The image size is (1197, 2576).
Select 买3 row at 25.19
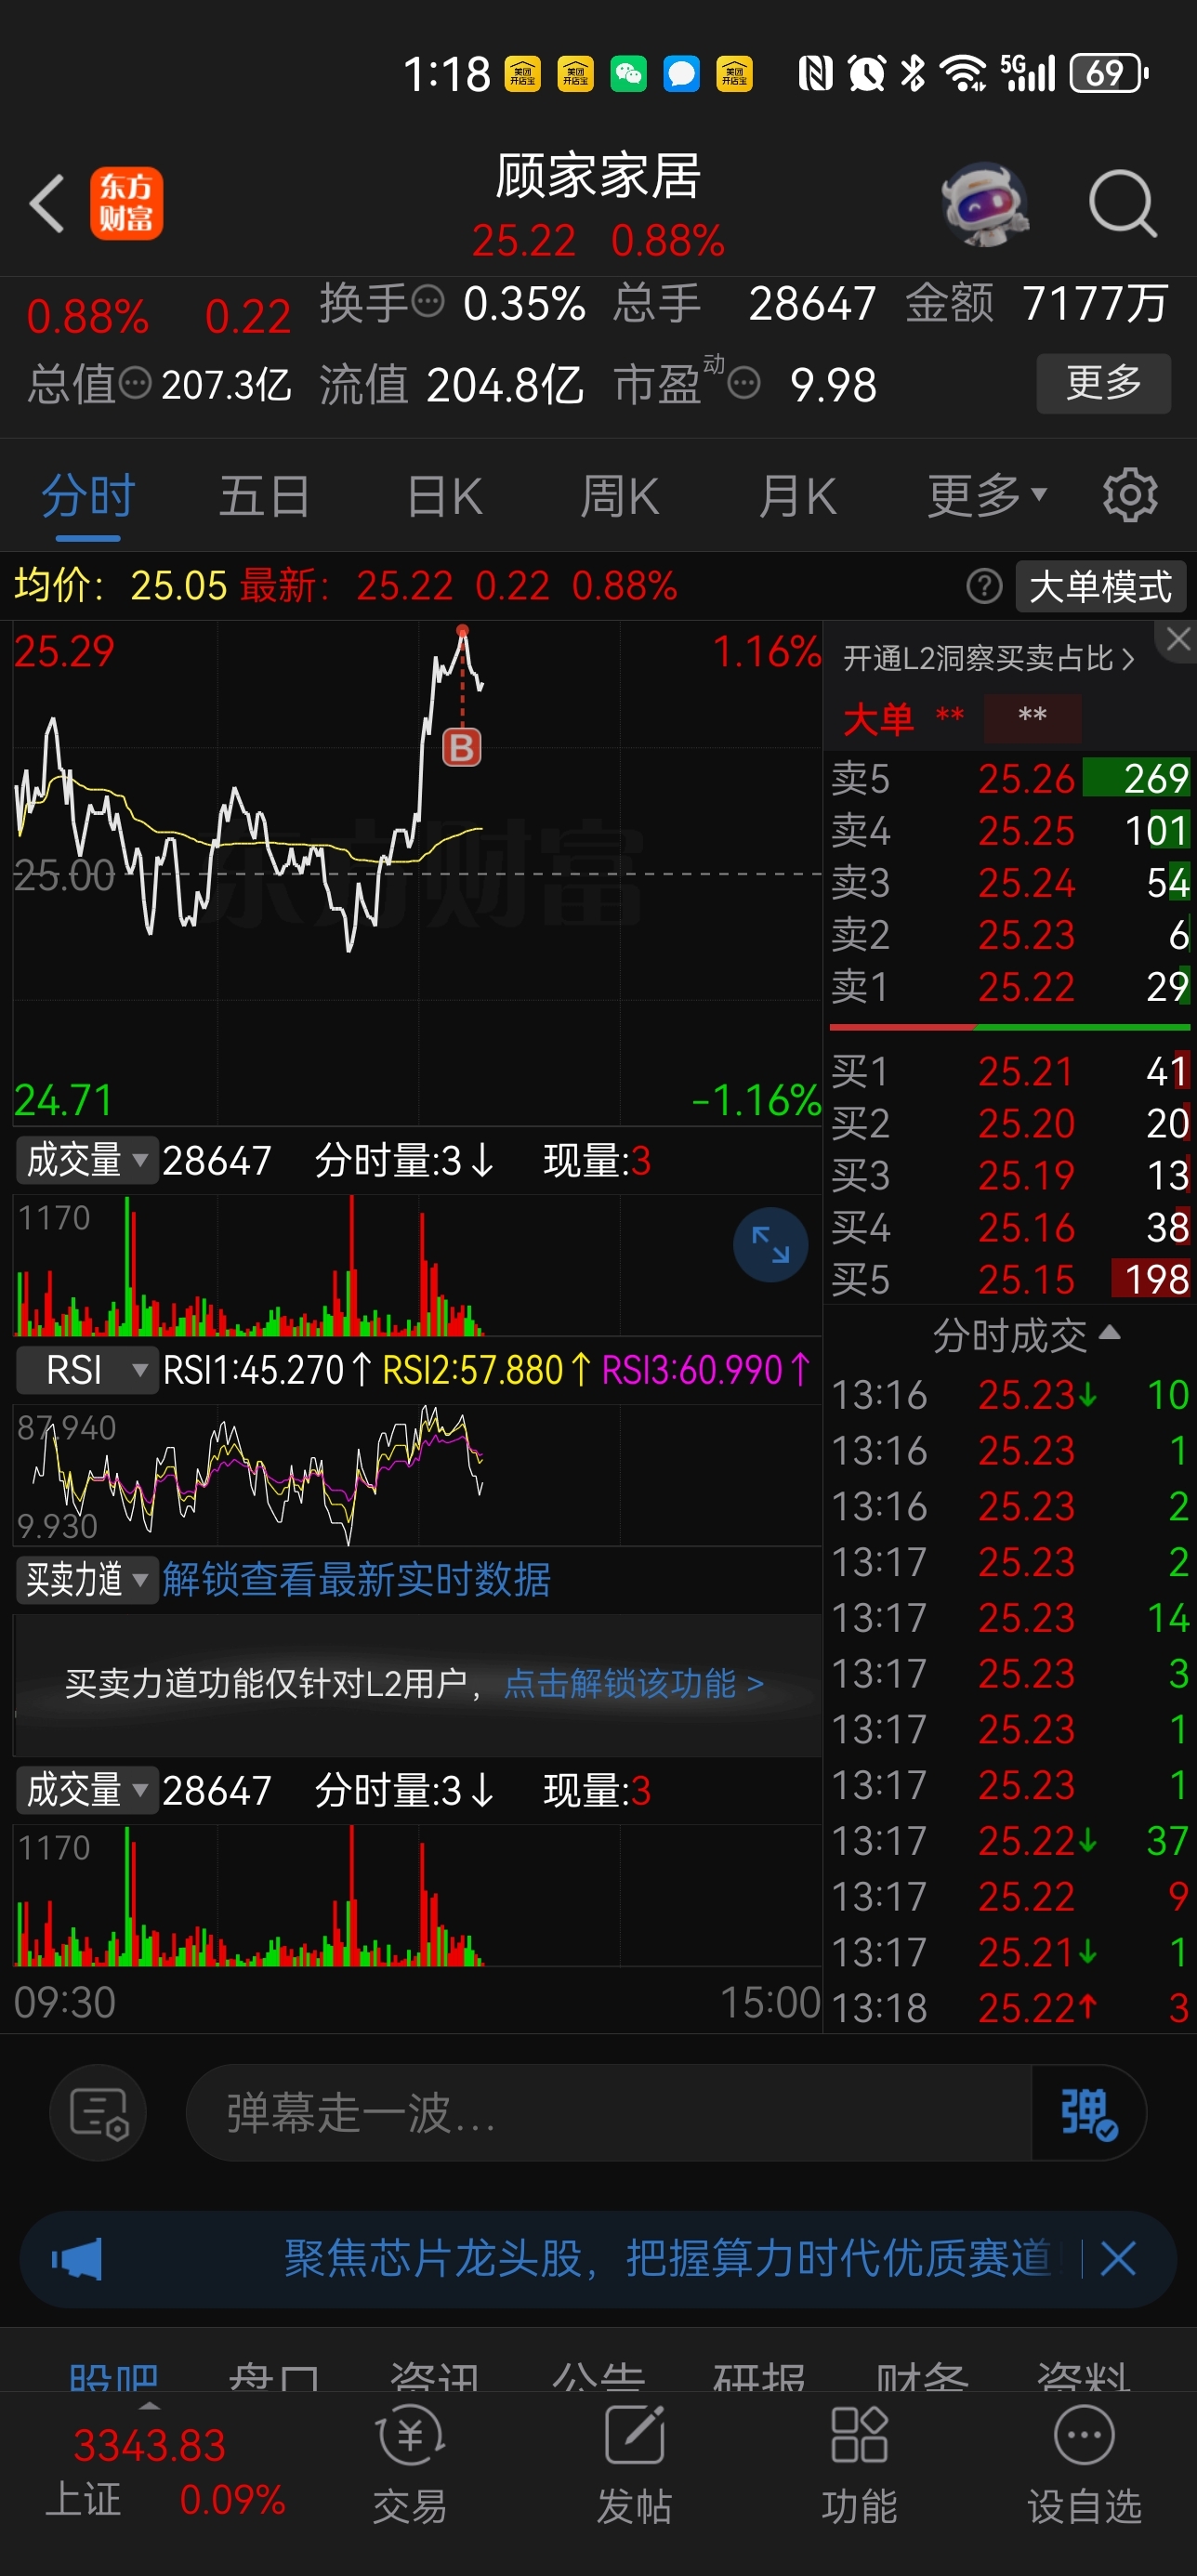1009,1175
